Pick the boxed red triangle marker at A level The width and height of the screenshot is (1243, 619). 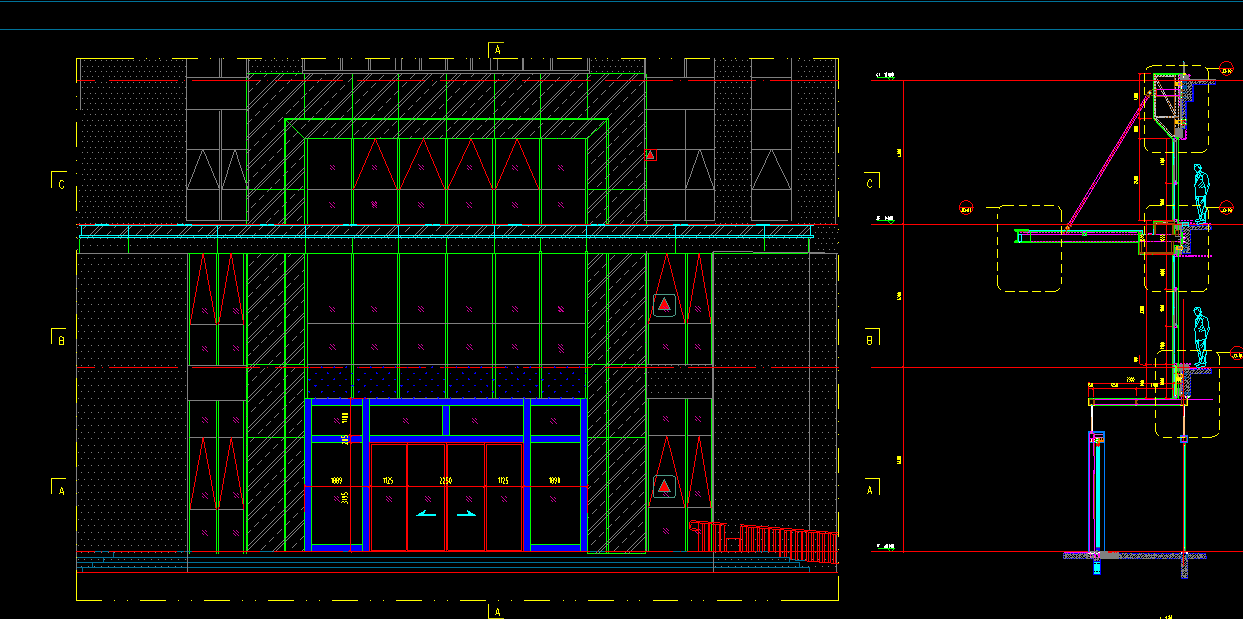click(x=664, y=487)
